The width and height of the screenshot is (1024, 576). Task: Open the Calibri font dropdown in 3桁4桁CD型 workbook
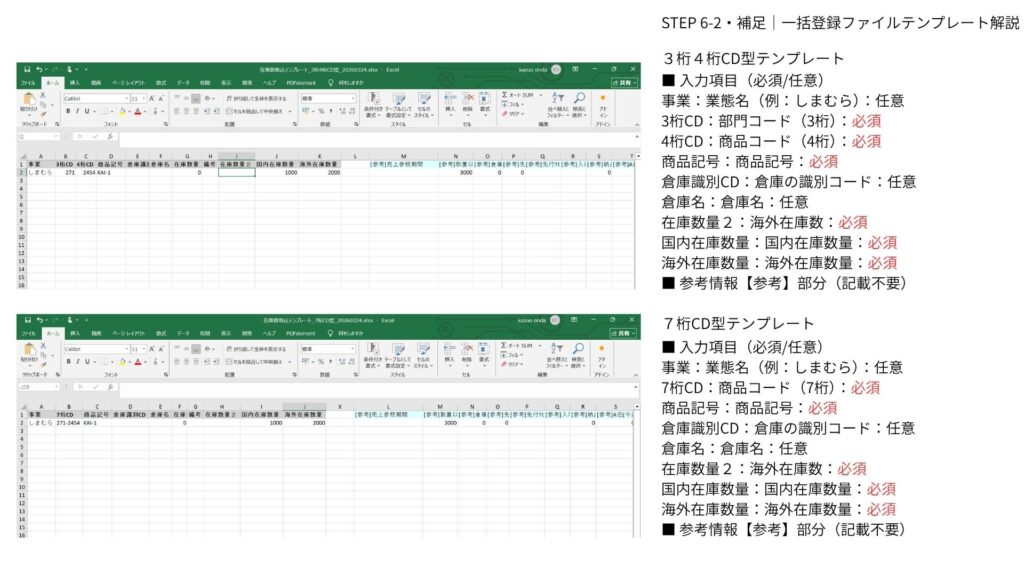pos(127,98)
